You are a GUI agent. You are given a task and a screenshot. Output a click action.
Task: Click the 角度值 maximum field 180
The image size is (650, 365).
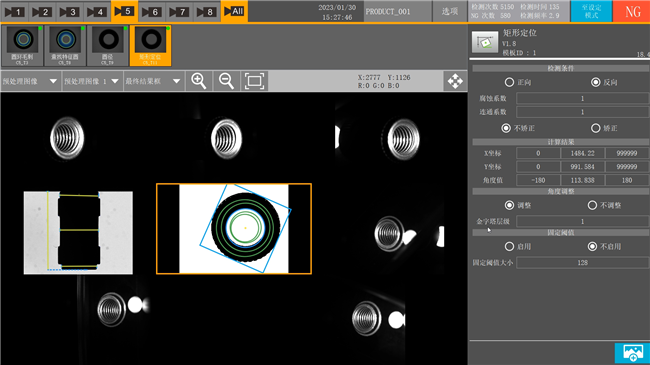(626, 180)
